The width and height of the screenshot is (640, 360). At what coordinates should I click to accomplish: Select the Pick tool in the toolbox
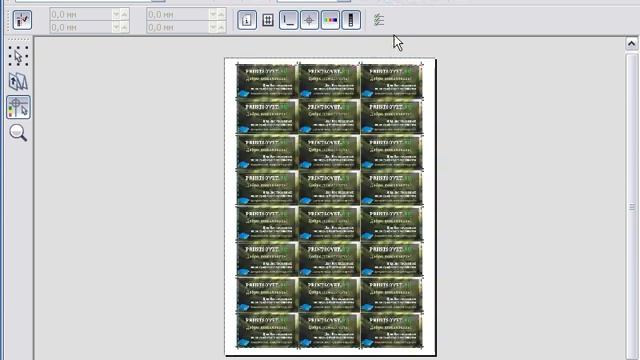coord(18,56)
